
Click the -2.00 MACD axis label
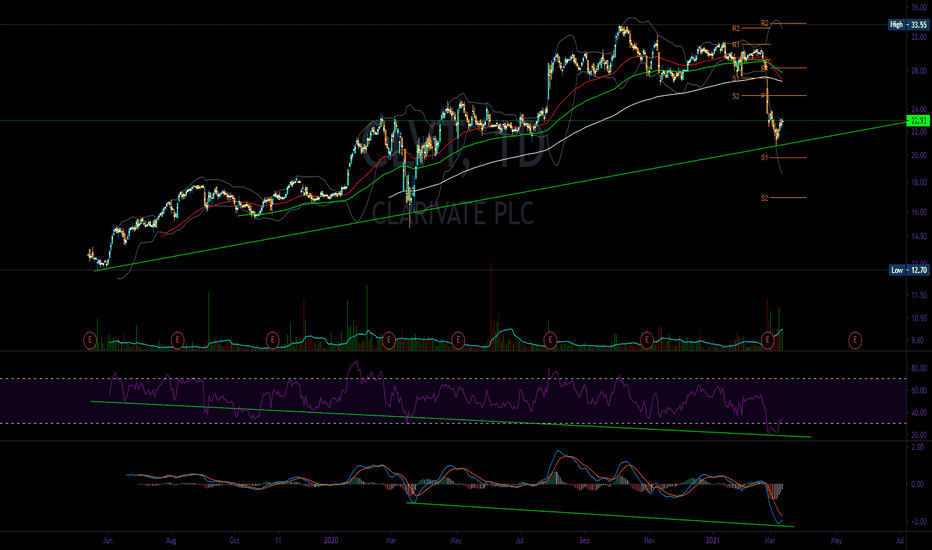(919, 521)
